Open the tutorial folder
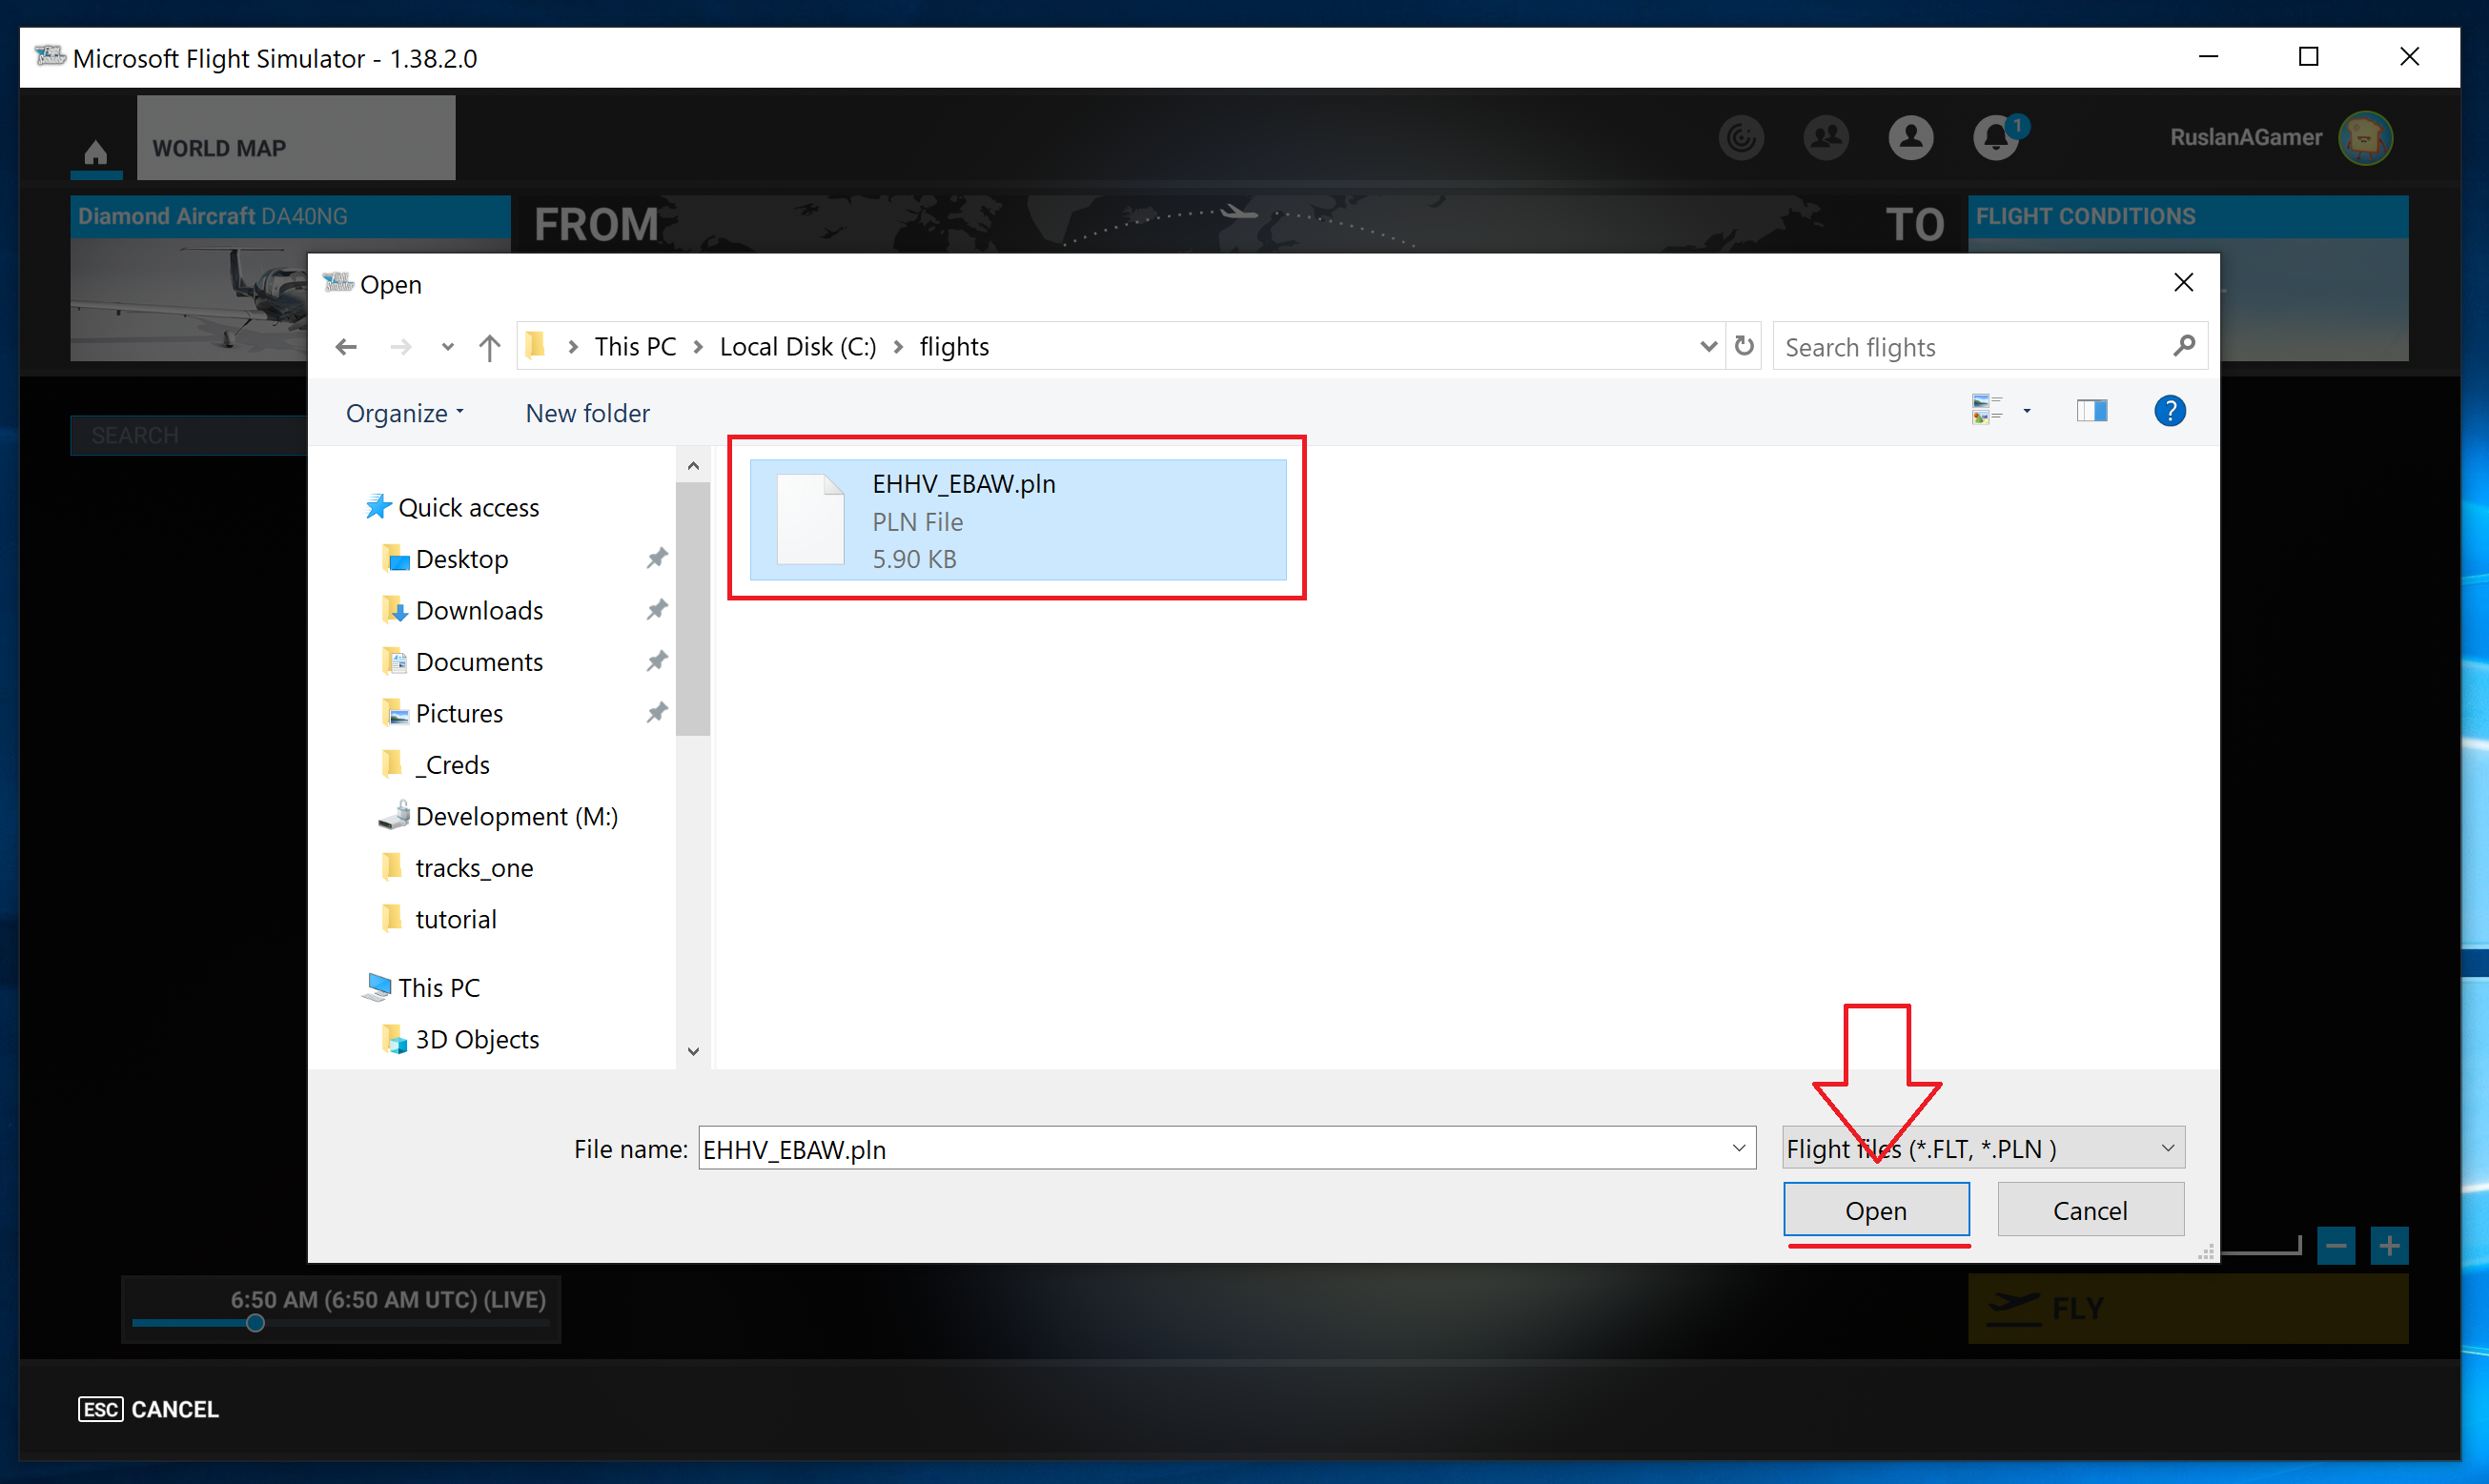 pos(440,920)
